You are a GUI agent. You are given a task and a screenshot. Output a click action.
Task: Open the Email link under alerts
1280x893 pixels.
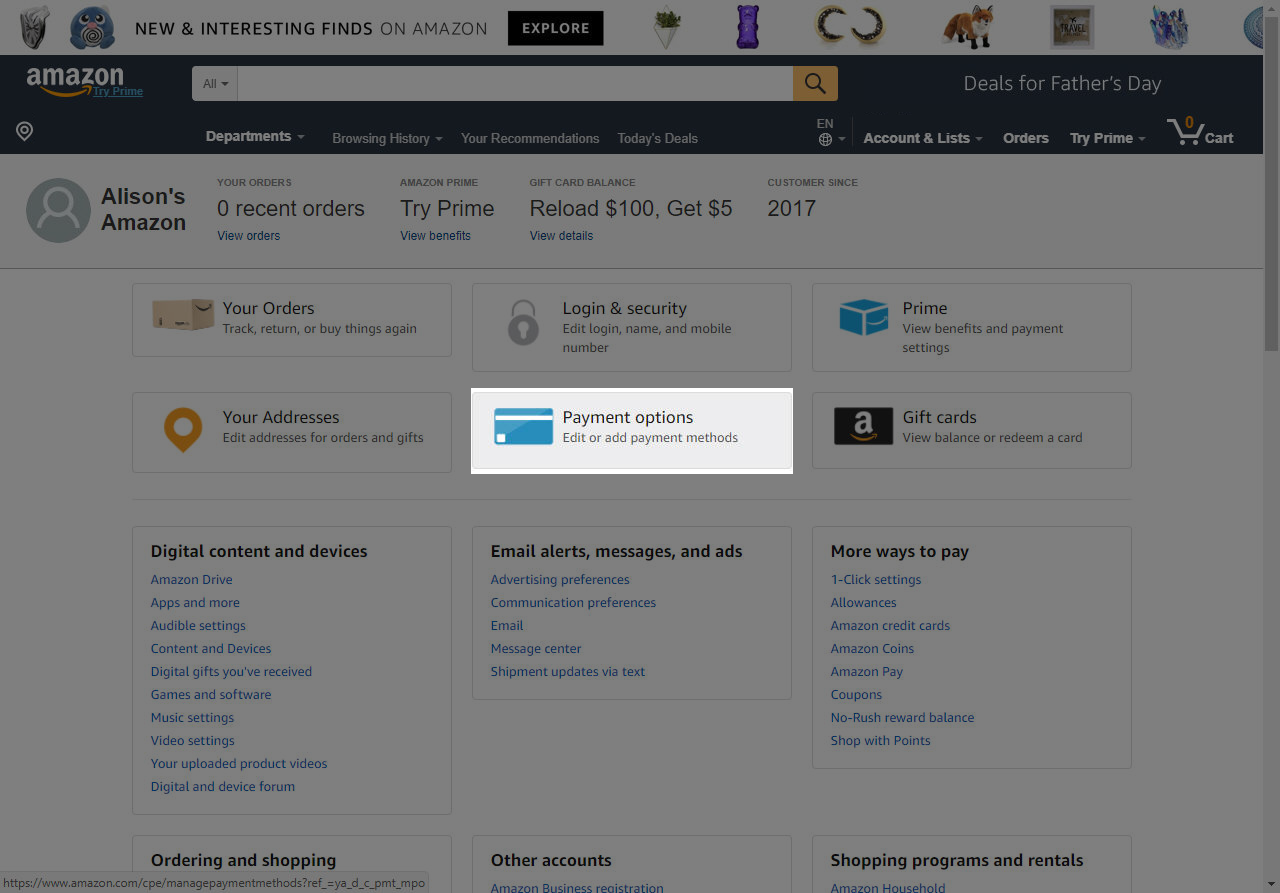point(507,626)
